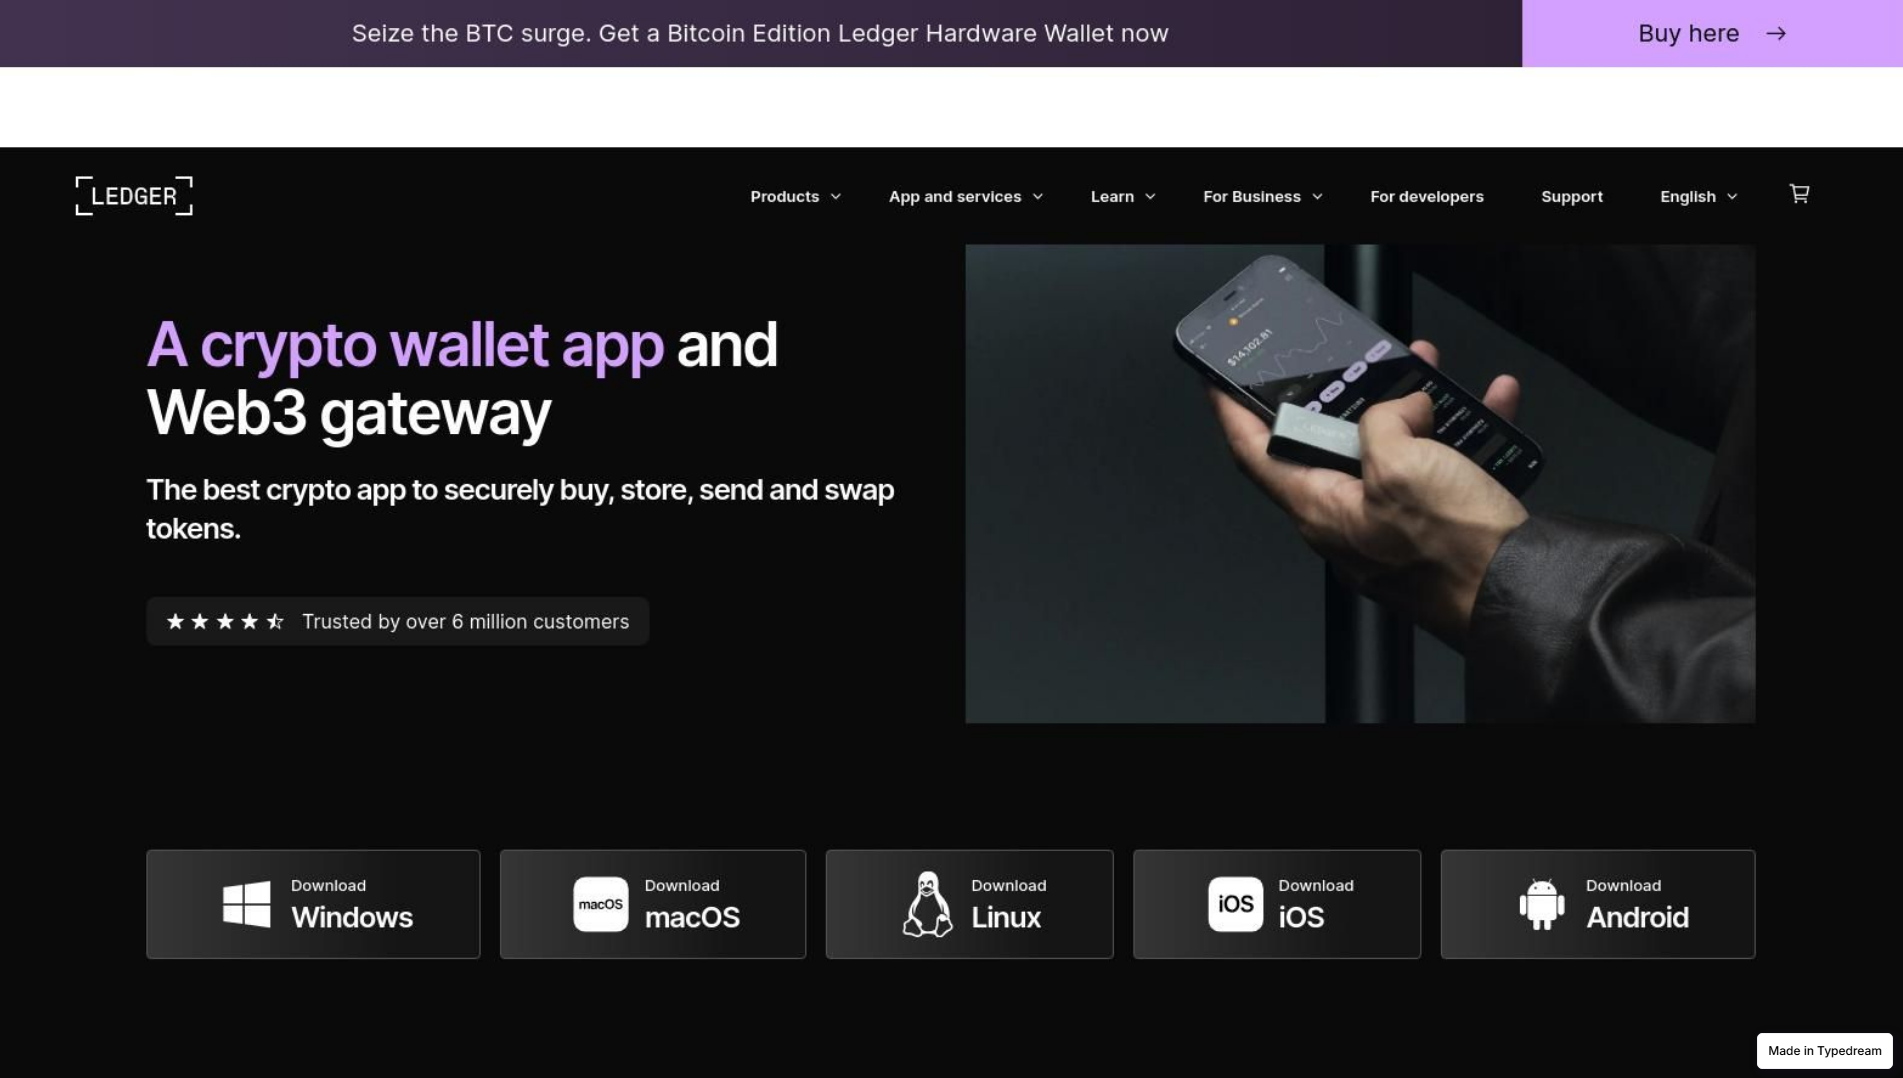Click the Buy here button
The height and width of the screenshot is (1078, 1903).
coord(1712,33)
